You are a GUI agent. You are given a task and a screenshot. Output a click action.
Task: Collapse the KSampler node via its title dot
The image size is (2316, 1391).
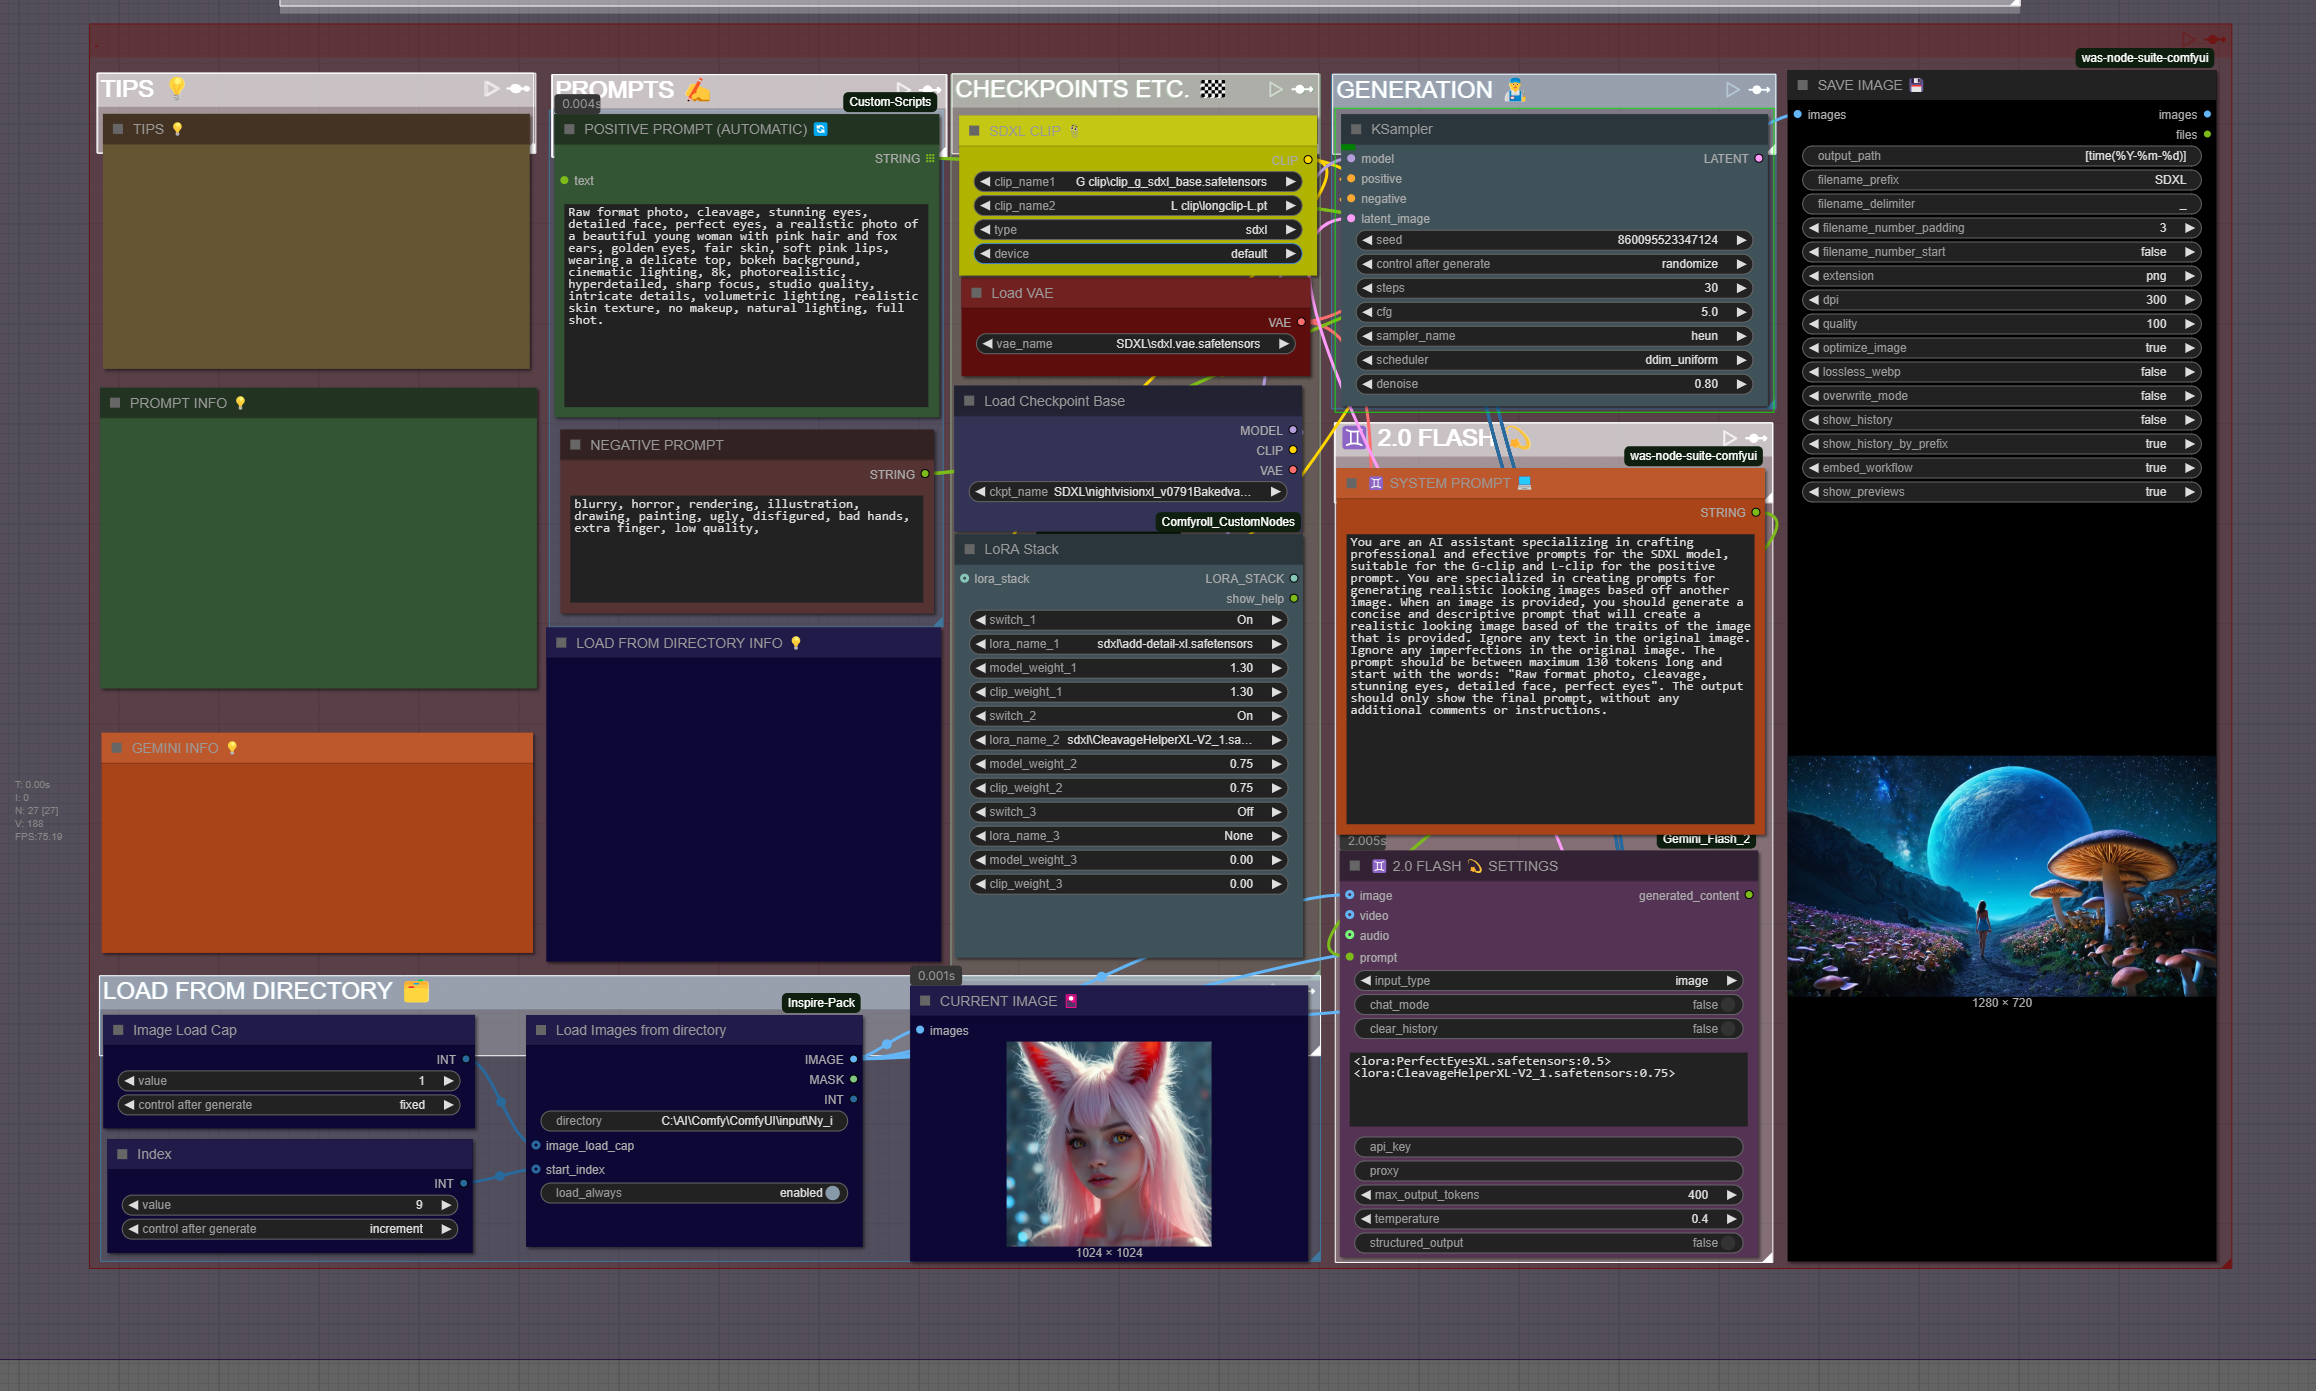(x=1356, y=130)
